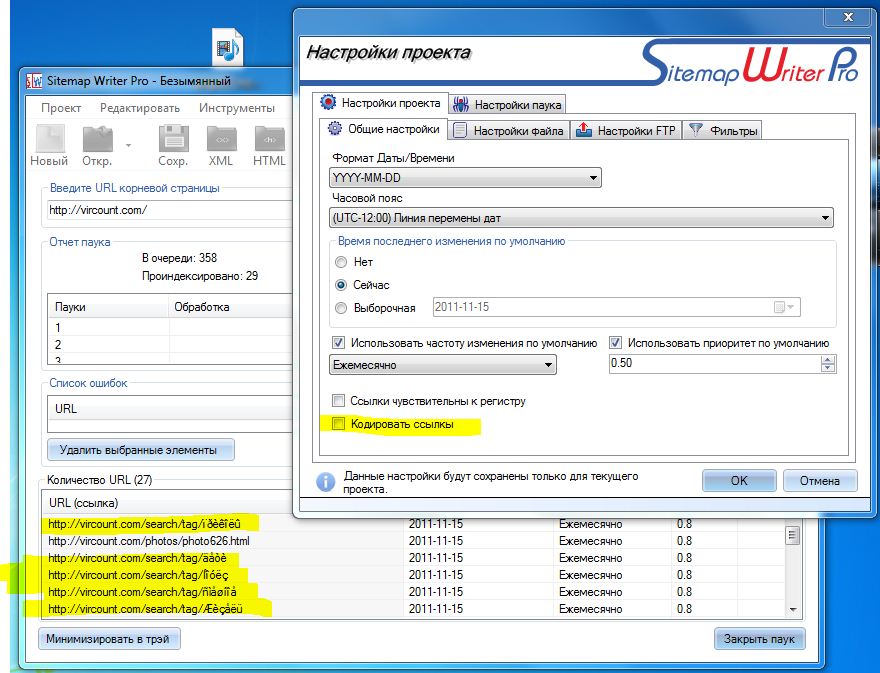Screen dimensions: 880x673
Task: Toggle Использовать частоту изменения по умолчанию checkbox
Action: (x=338, y=342)
